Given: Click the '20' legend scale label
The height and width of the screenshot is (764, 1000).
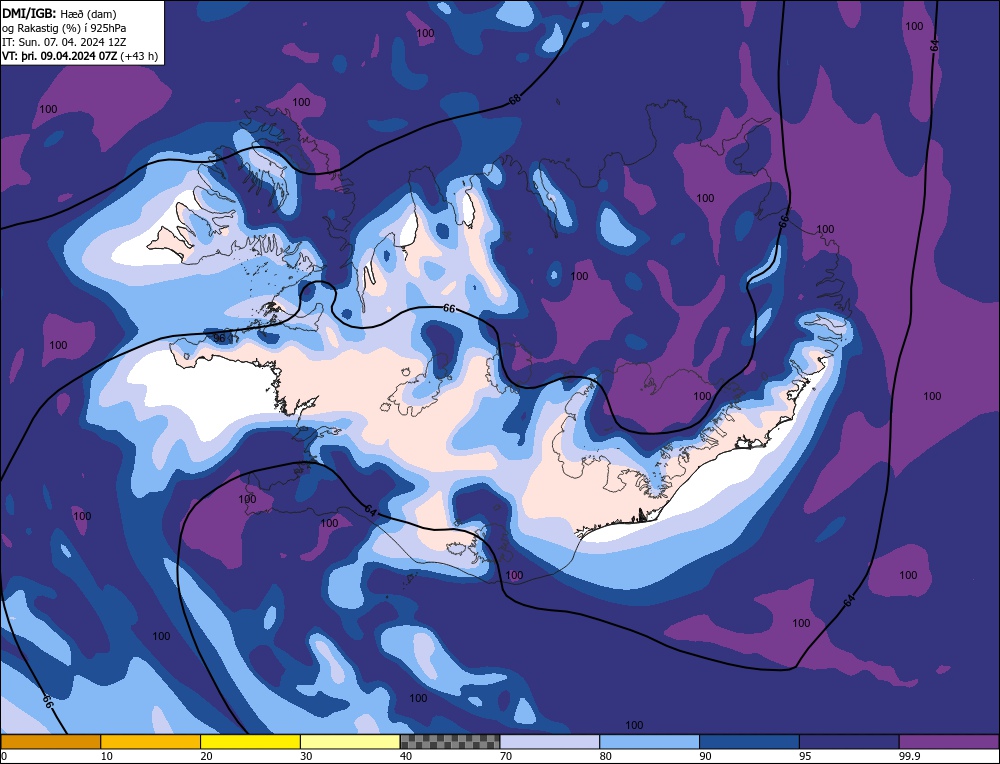Looking at the screenshot, I should point(207,756).
